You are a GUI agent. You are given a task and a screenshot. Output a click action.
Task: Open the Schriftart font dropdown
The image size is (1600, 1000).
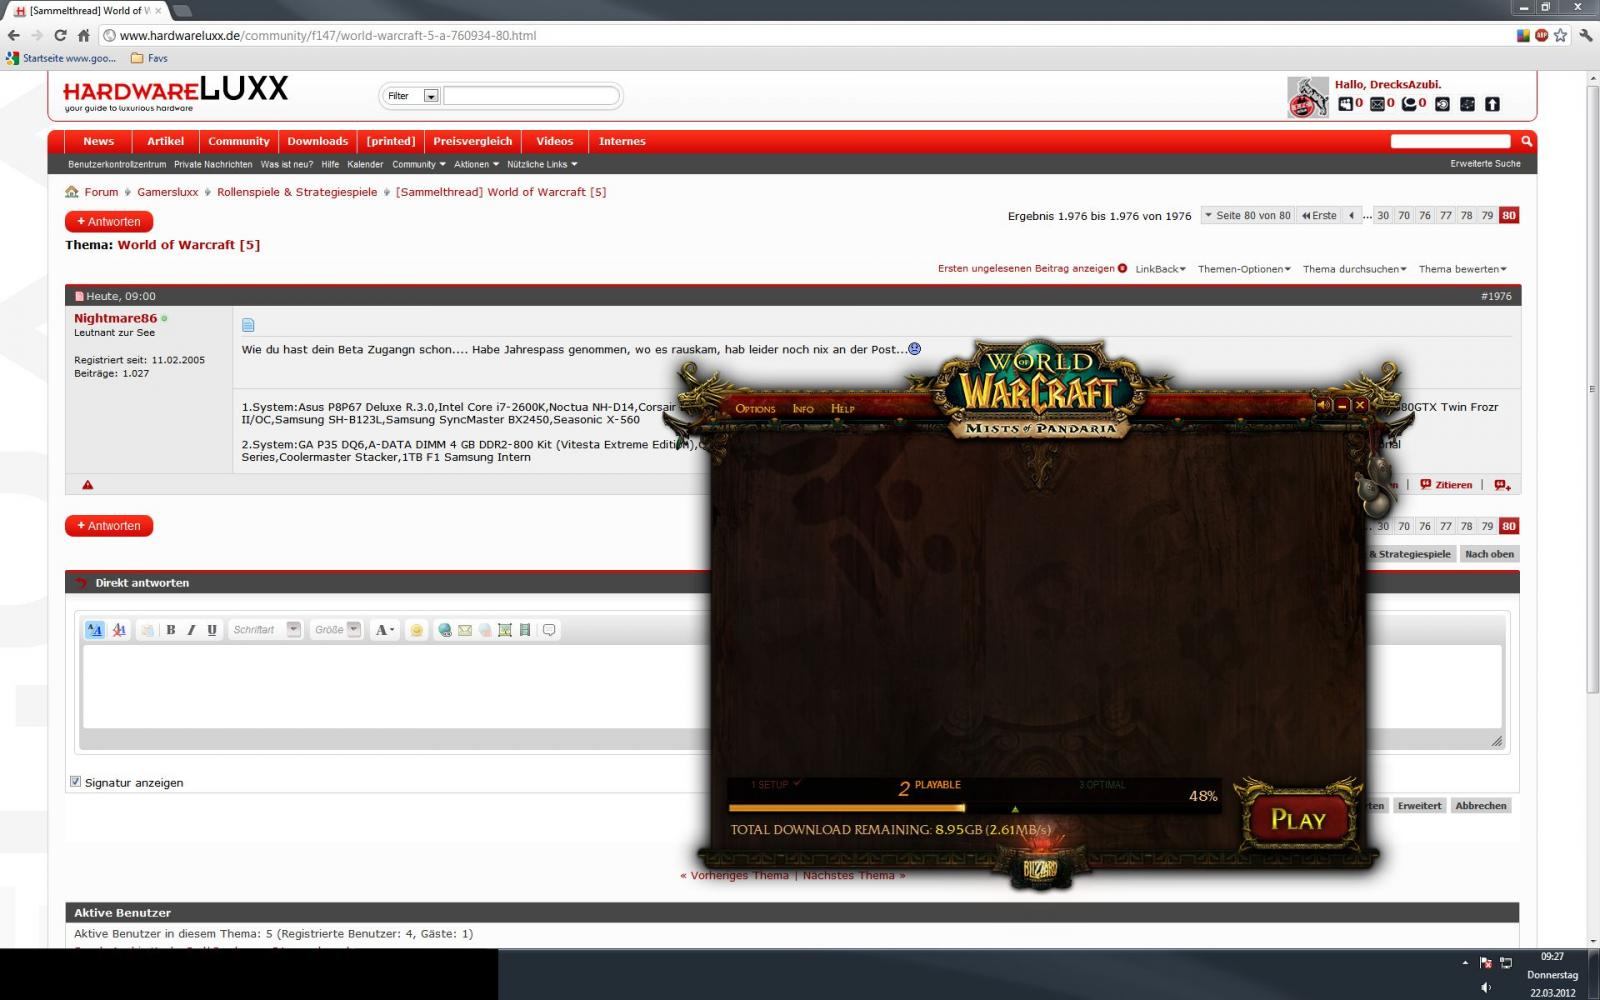[265, 630]
